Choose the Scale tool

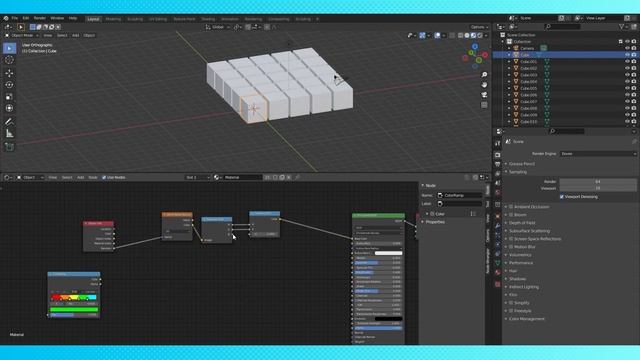[9, 97]
